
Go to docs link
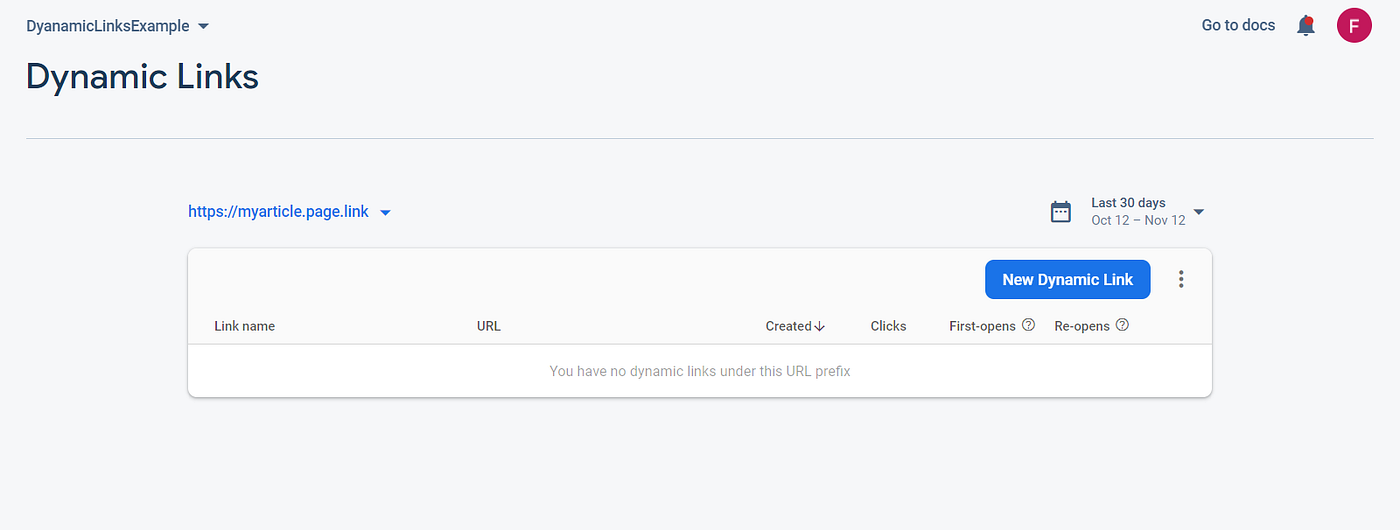1238,26
